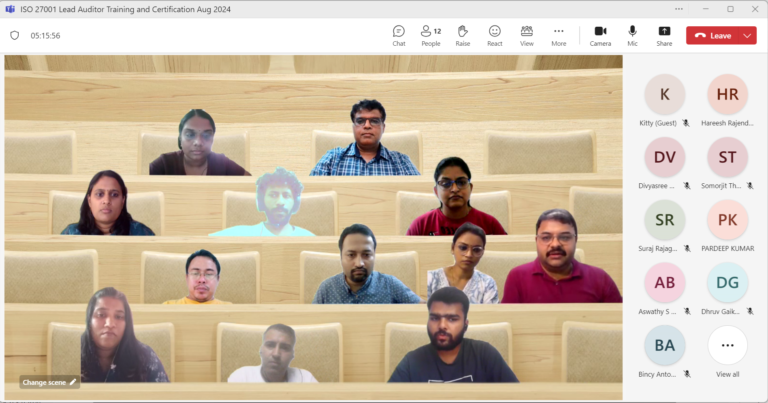Click the DG avatar for Dhruv Gaik
This screenshot has height=403, width=768.
[727, 283]
